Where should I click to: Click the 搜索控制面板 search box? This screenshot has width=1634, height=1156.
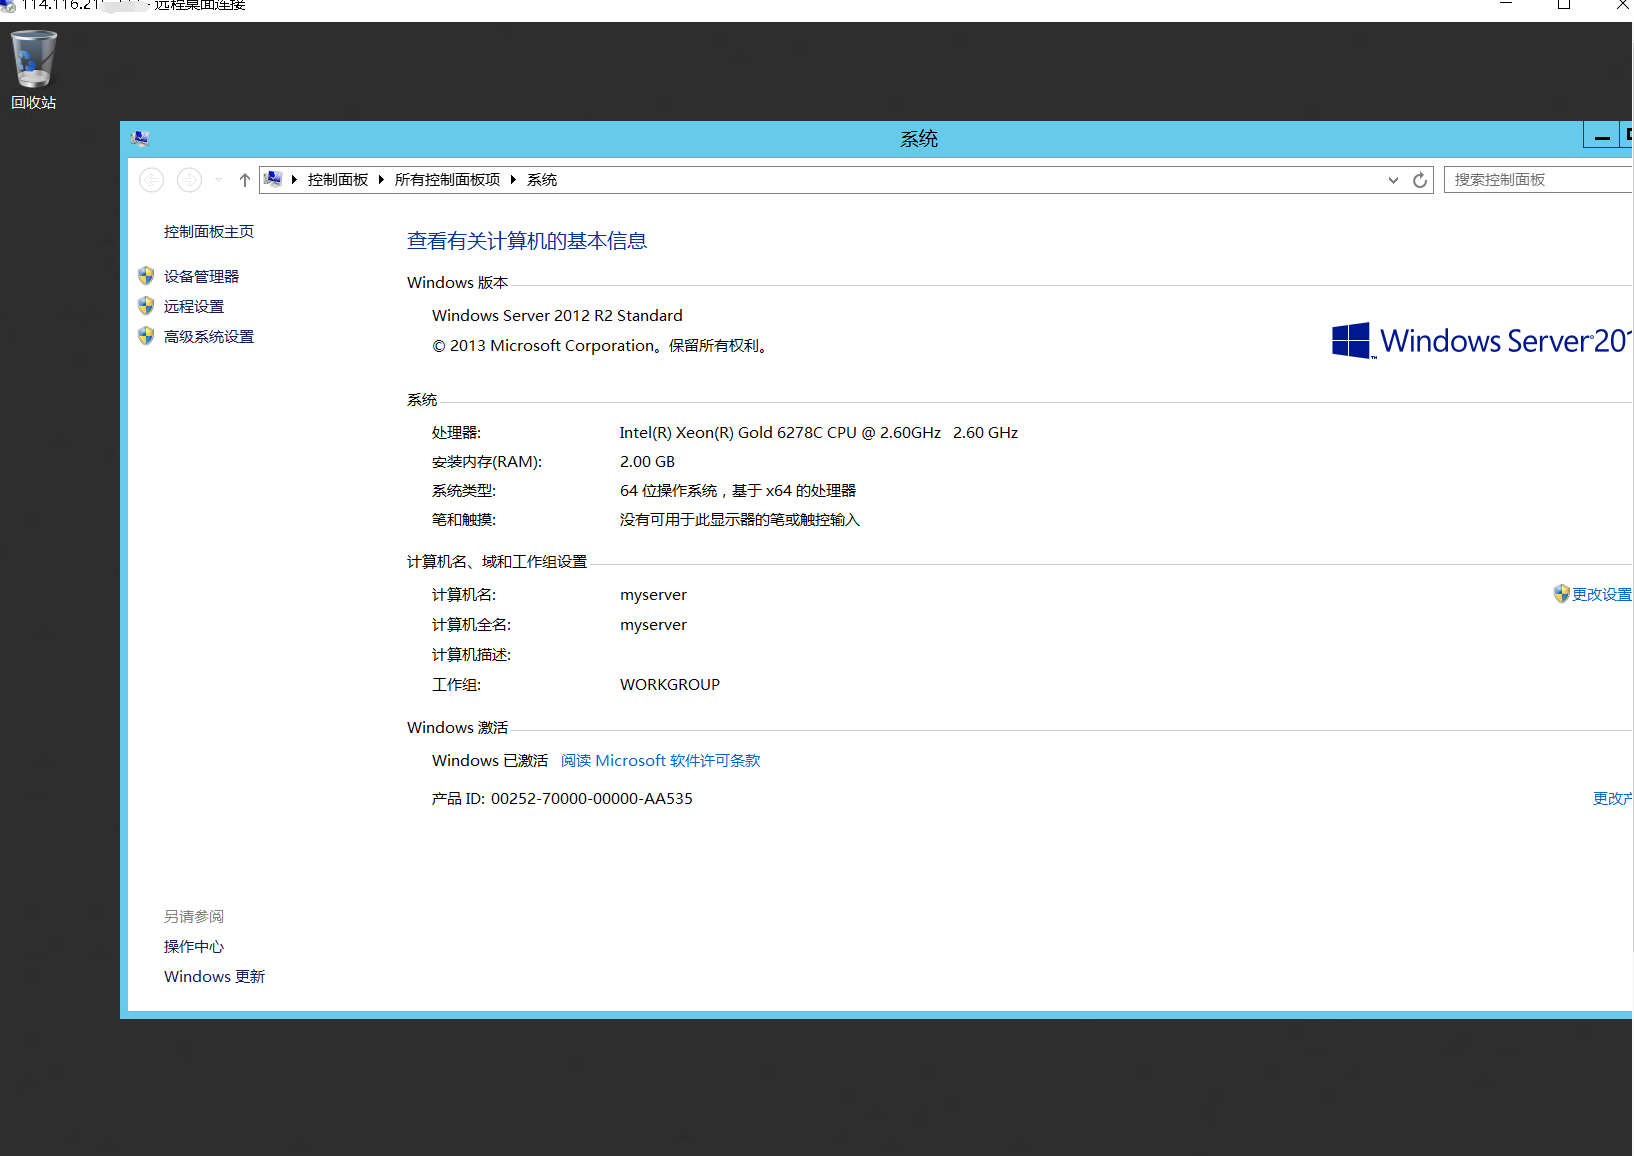pos(1538,180)
